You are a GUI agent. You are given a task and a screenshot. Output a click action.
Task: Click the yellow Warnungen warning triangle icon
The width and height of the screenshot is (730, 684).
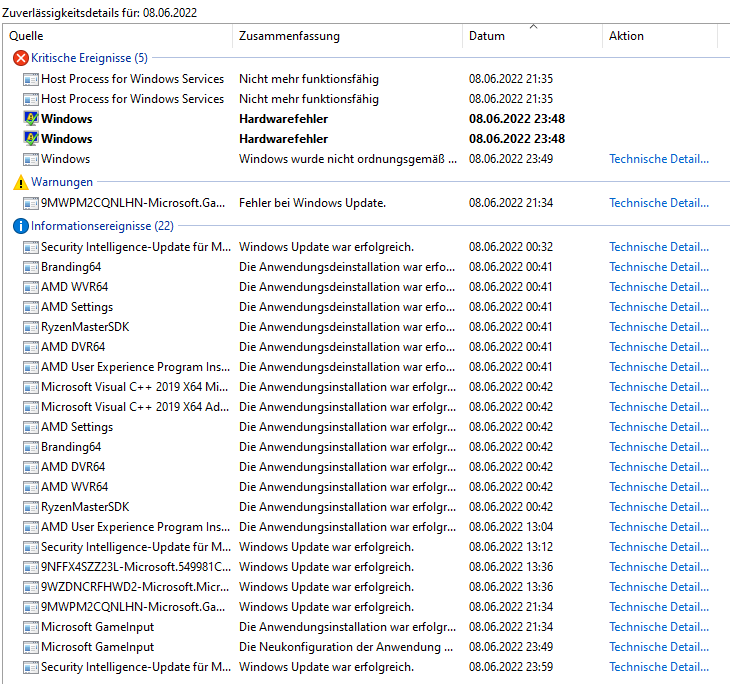[x=20, y=182]
